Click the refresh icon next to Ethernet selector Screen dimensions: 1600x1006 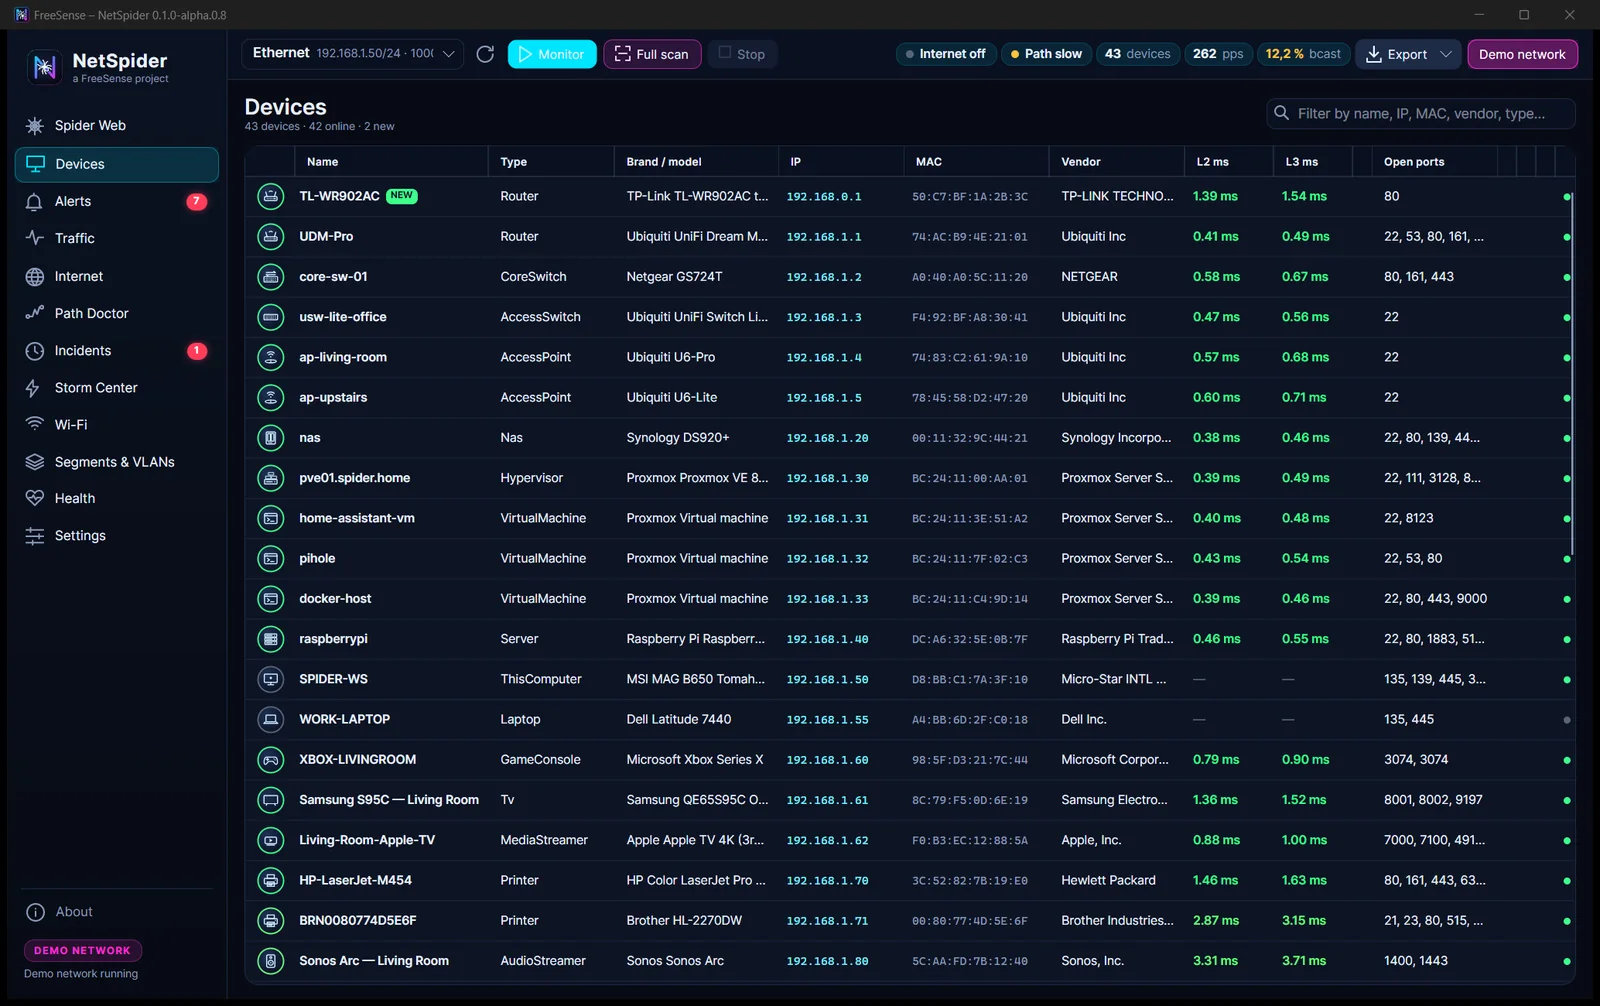click(x=485, y=54)
